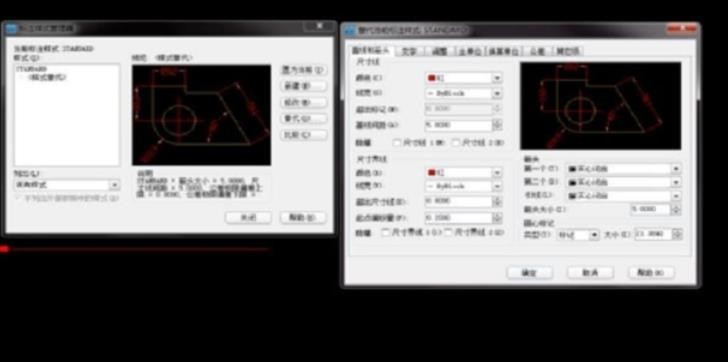
Task: Toggle hide 尺寸线 1 checkbox
Action: click(397, 142)
